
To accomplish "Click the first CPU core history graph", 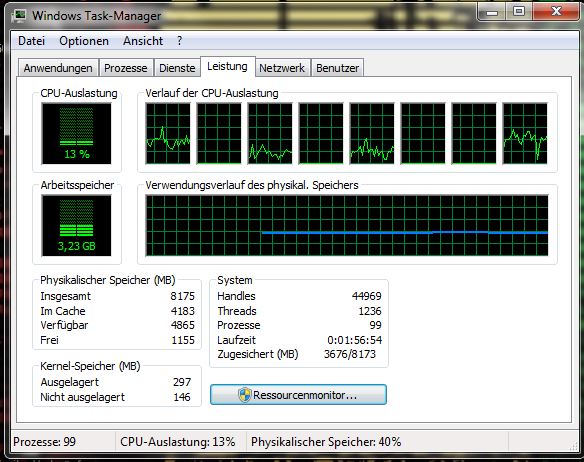I will [x=168, y=133].
